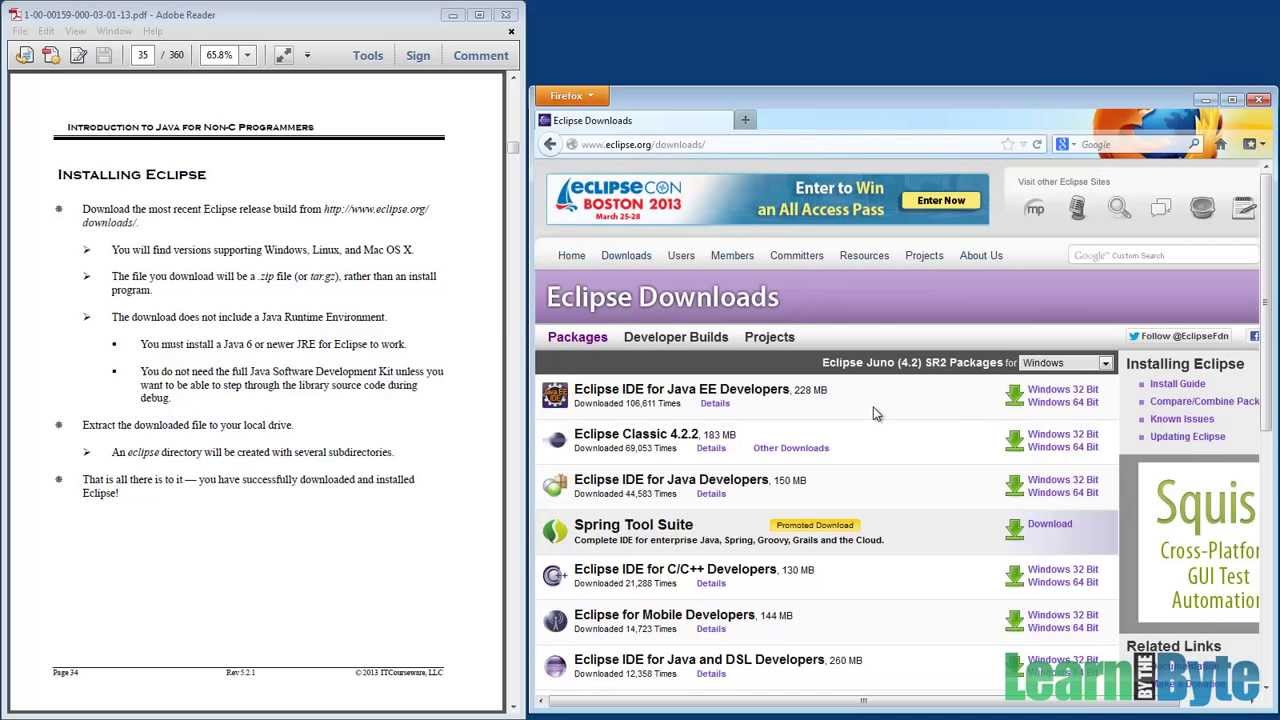Expand the Adobe Reader toolbar options arrow
The width and height of the screenshot is (1280, 720).
tap(307, 55)
